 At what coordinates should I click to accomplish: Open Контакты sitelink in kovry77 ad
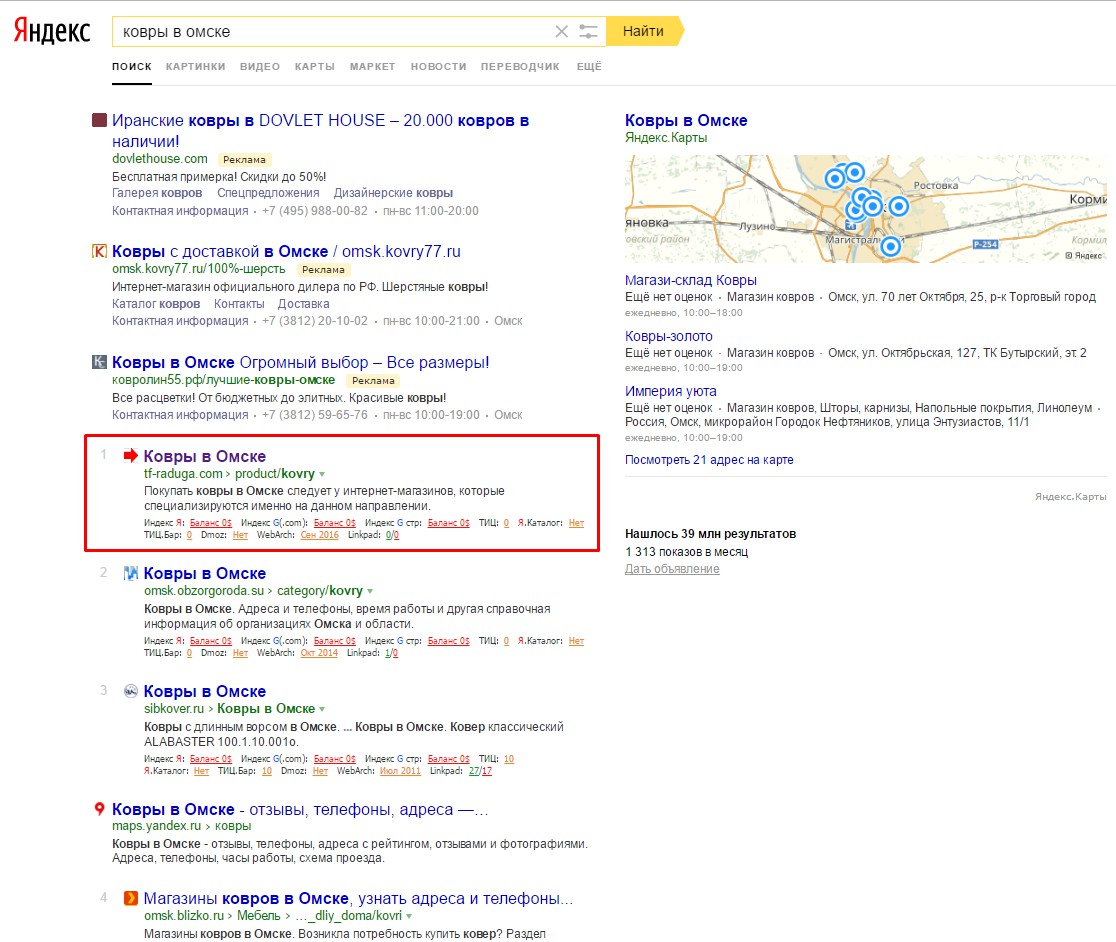click(239, 304)
